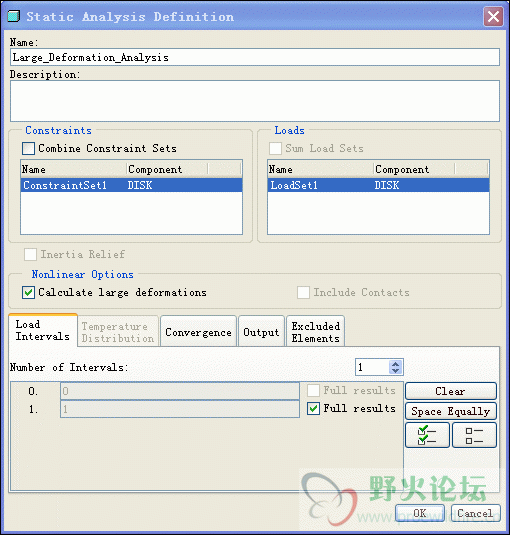The image size is (510, 535).
Task: Click the Space Equally button
Action: tap(451, 411)
